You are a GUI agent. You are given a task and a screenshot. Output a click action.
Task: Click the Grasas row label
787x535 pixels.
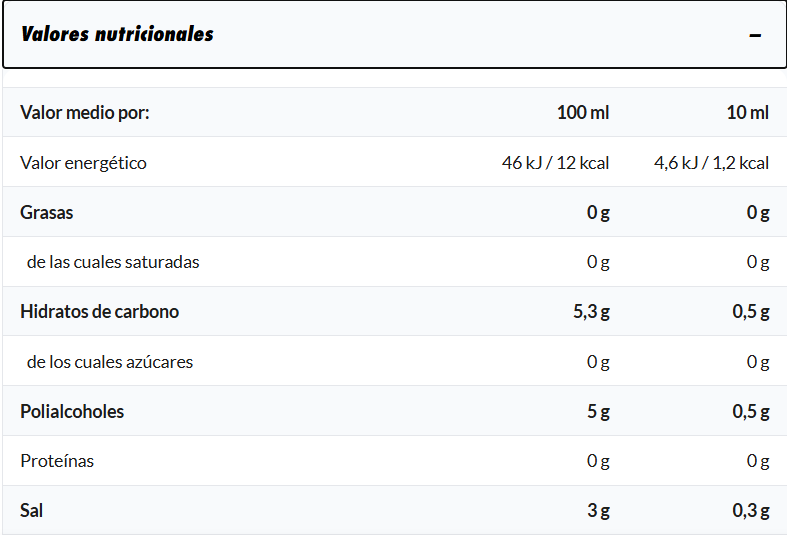(47, 212)
